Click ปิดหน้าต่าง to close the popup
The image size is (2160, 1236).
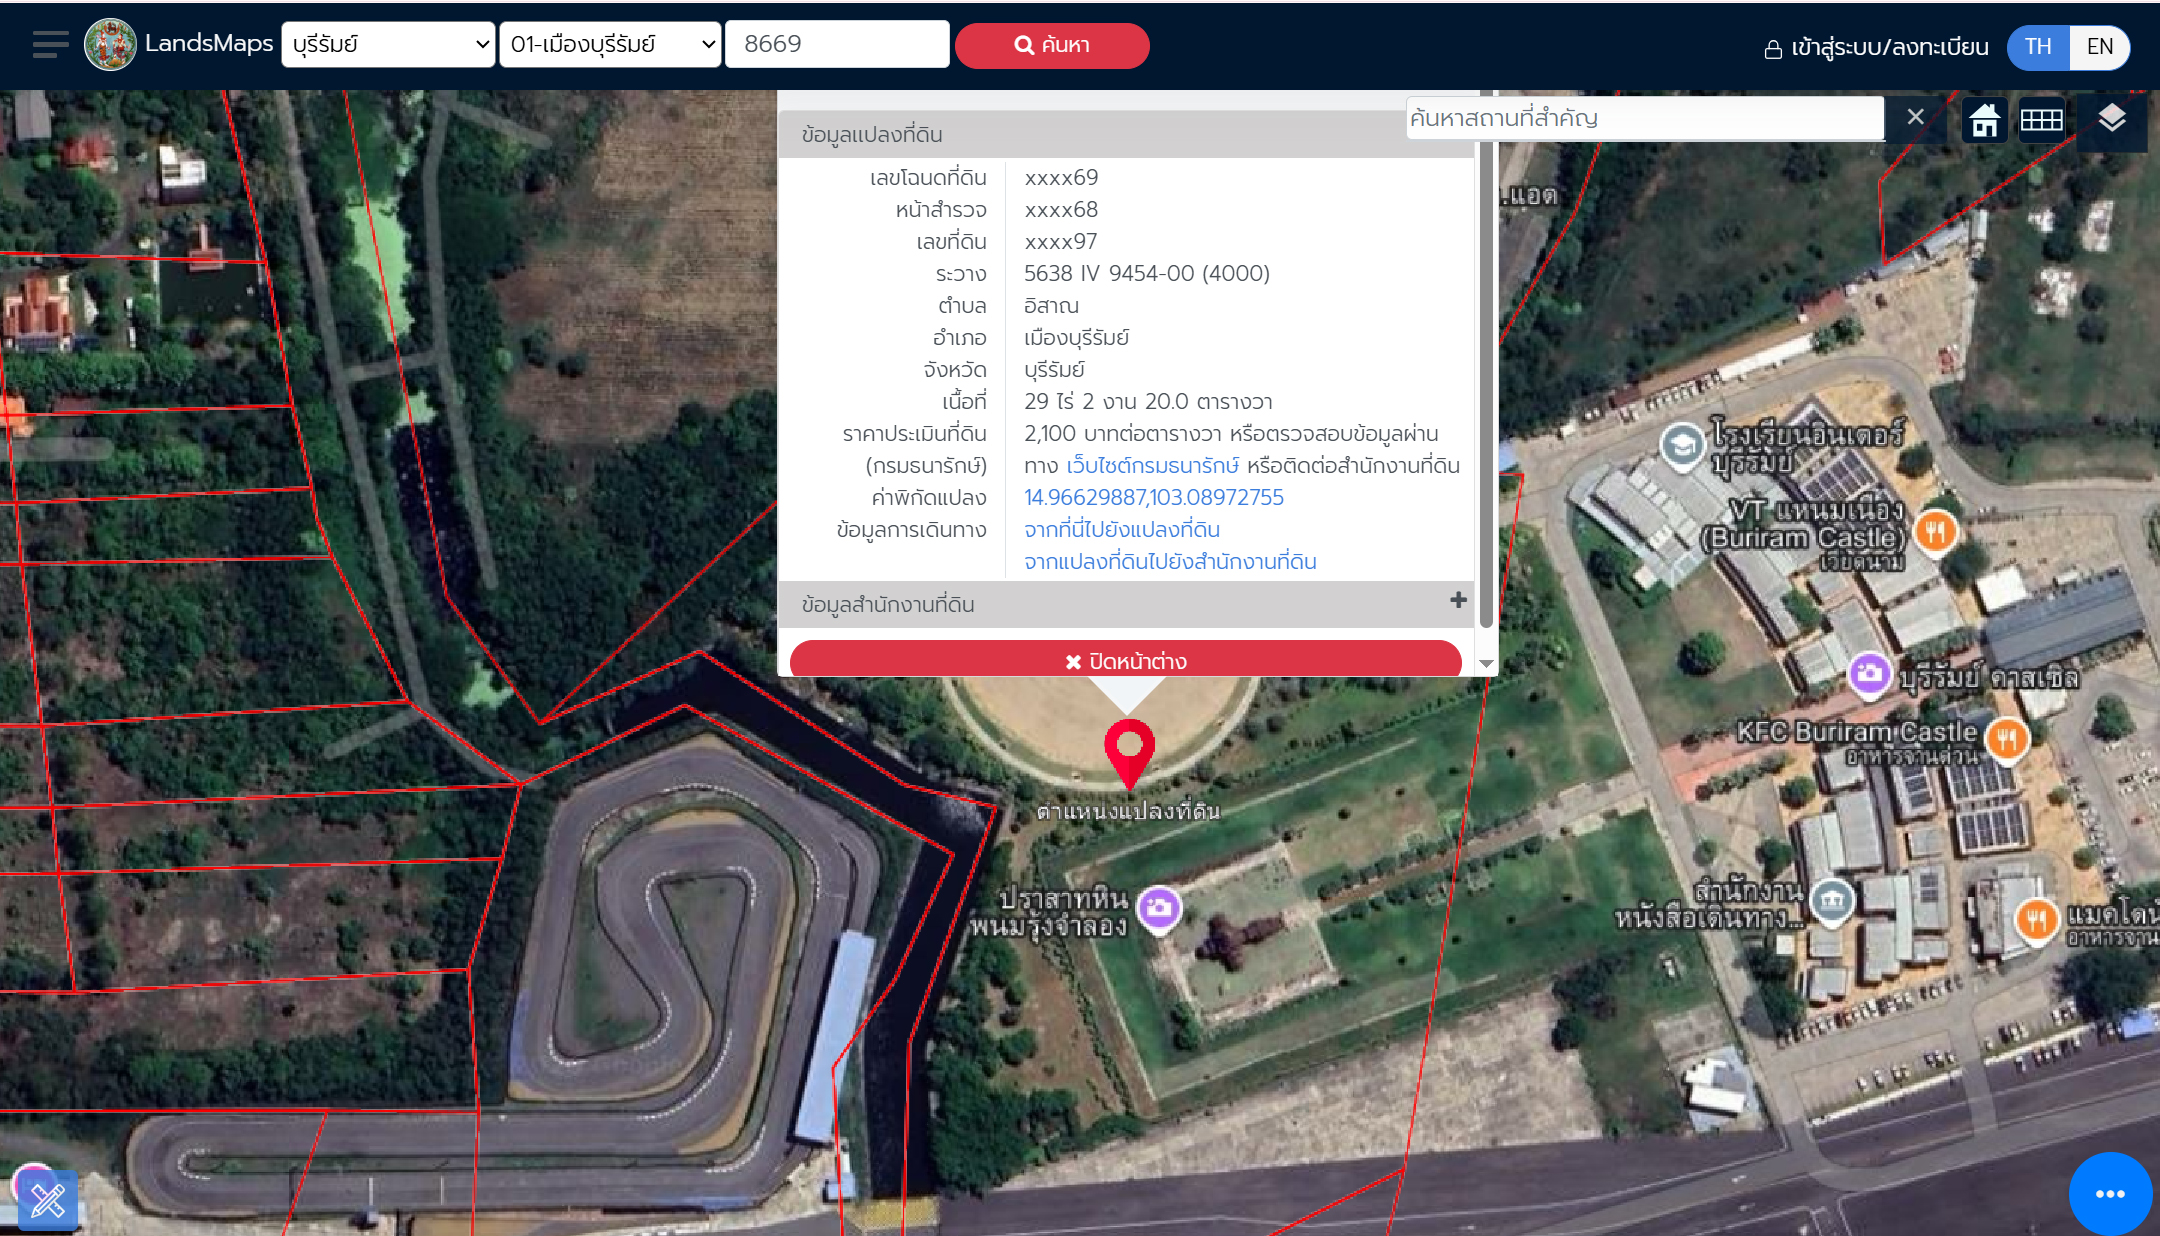pyautogui.click(x=1125, y=661)
